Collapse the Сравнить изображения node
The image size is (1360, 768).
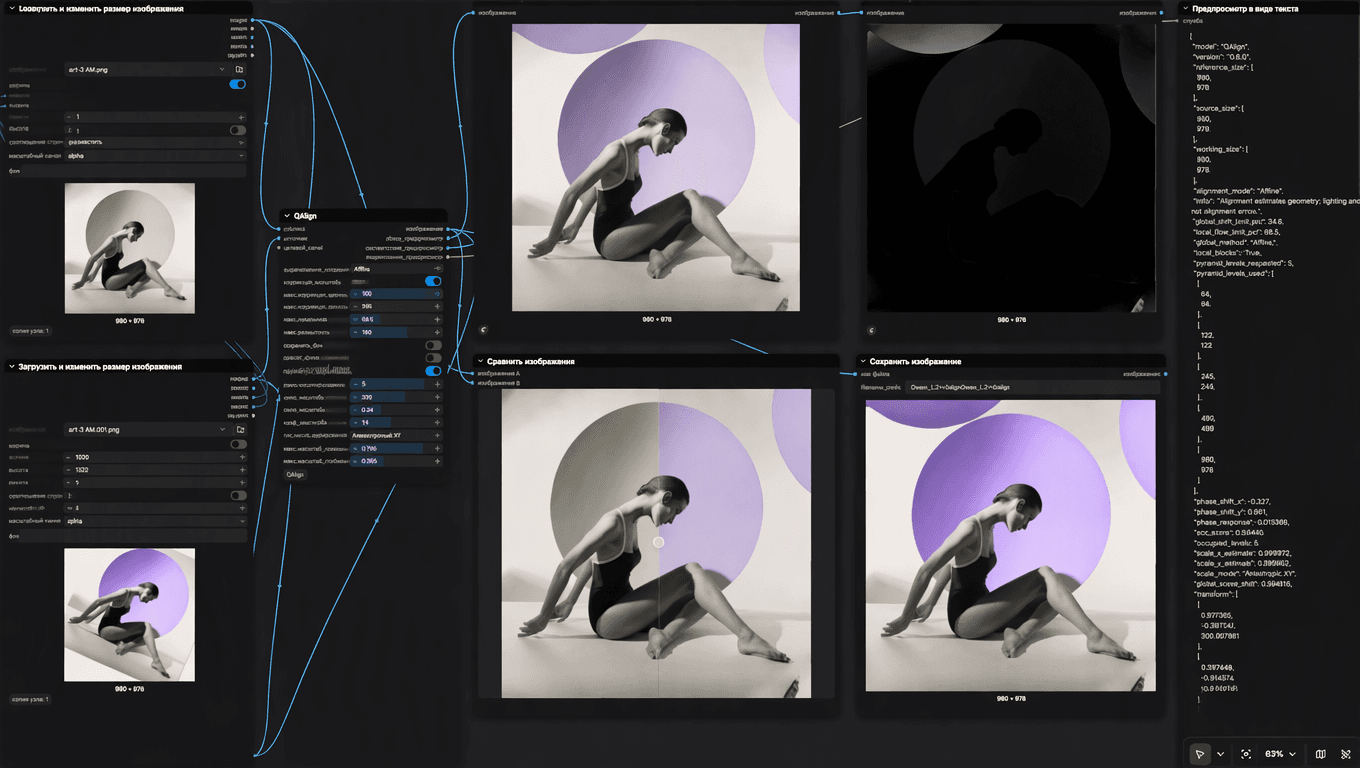(x=480, y=361)
